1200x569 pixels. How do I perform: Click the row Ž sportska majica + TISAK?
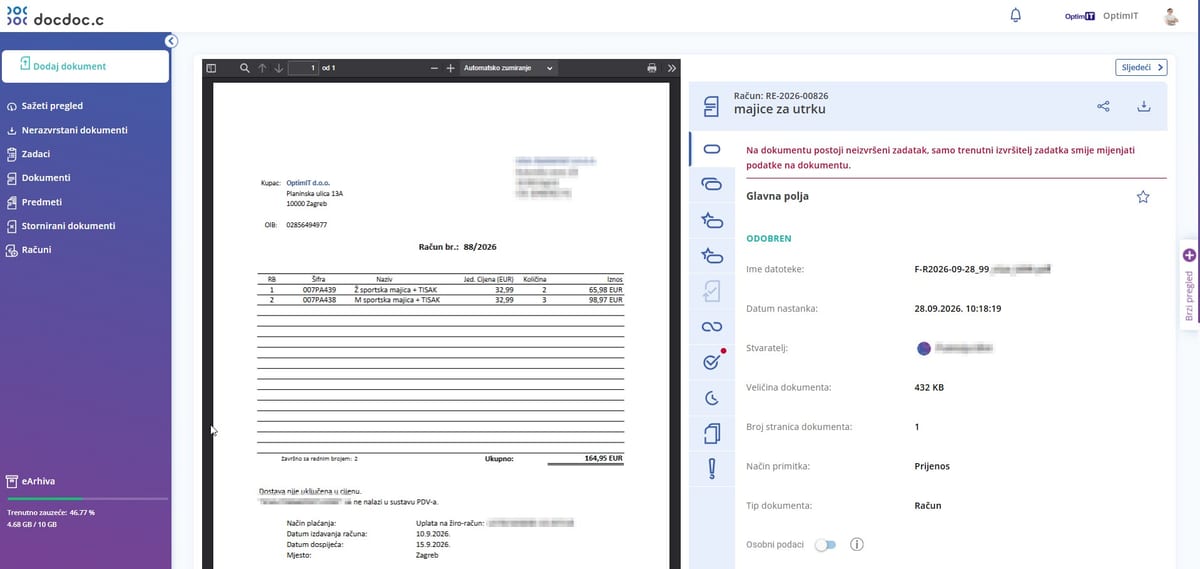tap(440, 289)
